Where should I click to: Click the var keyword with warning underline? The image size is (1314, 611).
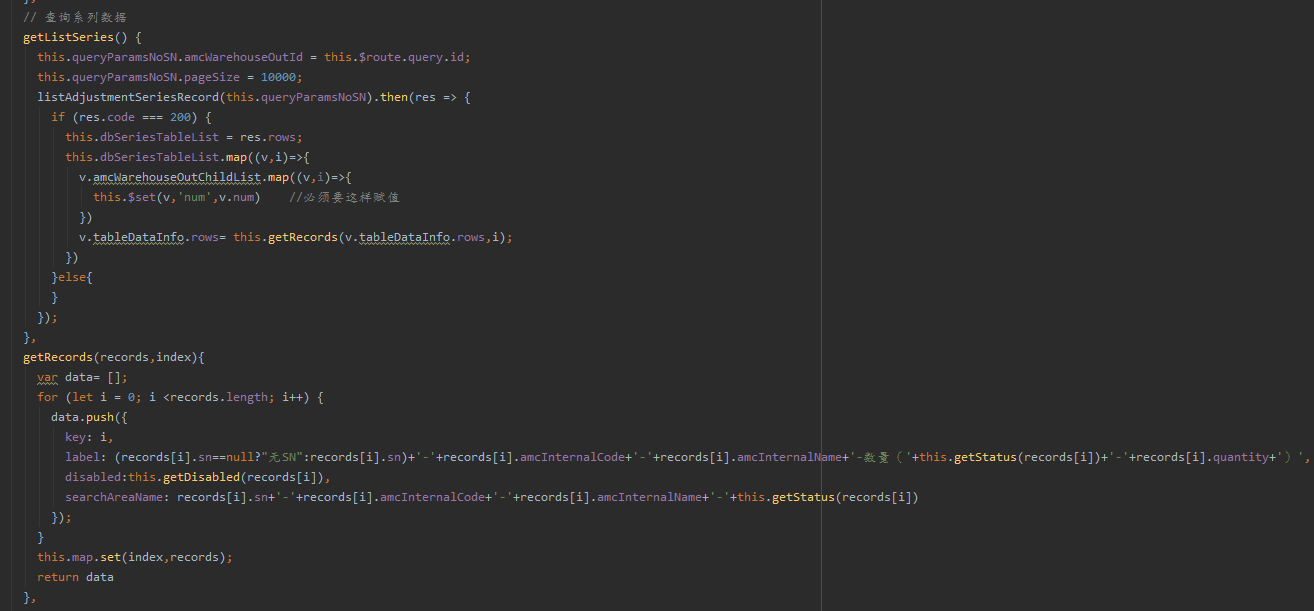click(46, 377)
